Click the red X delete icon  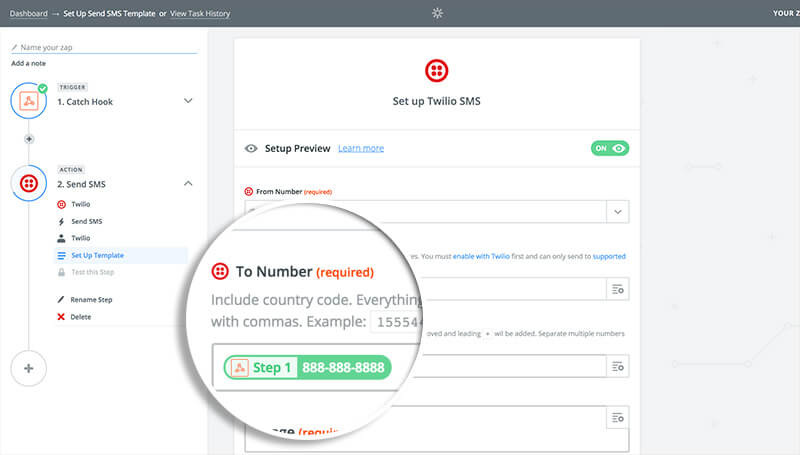pos(61,317)
